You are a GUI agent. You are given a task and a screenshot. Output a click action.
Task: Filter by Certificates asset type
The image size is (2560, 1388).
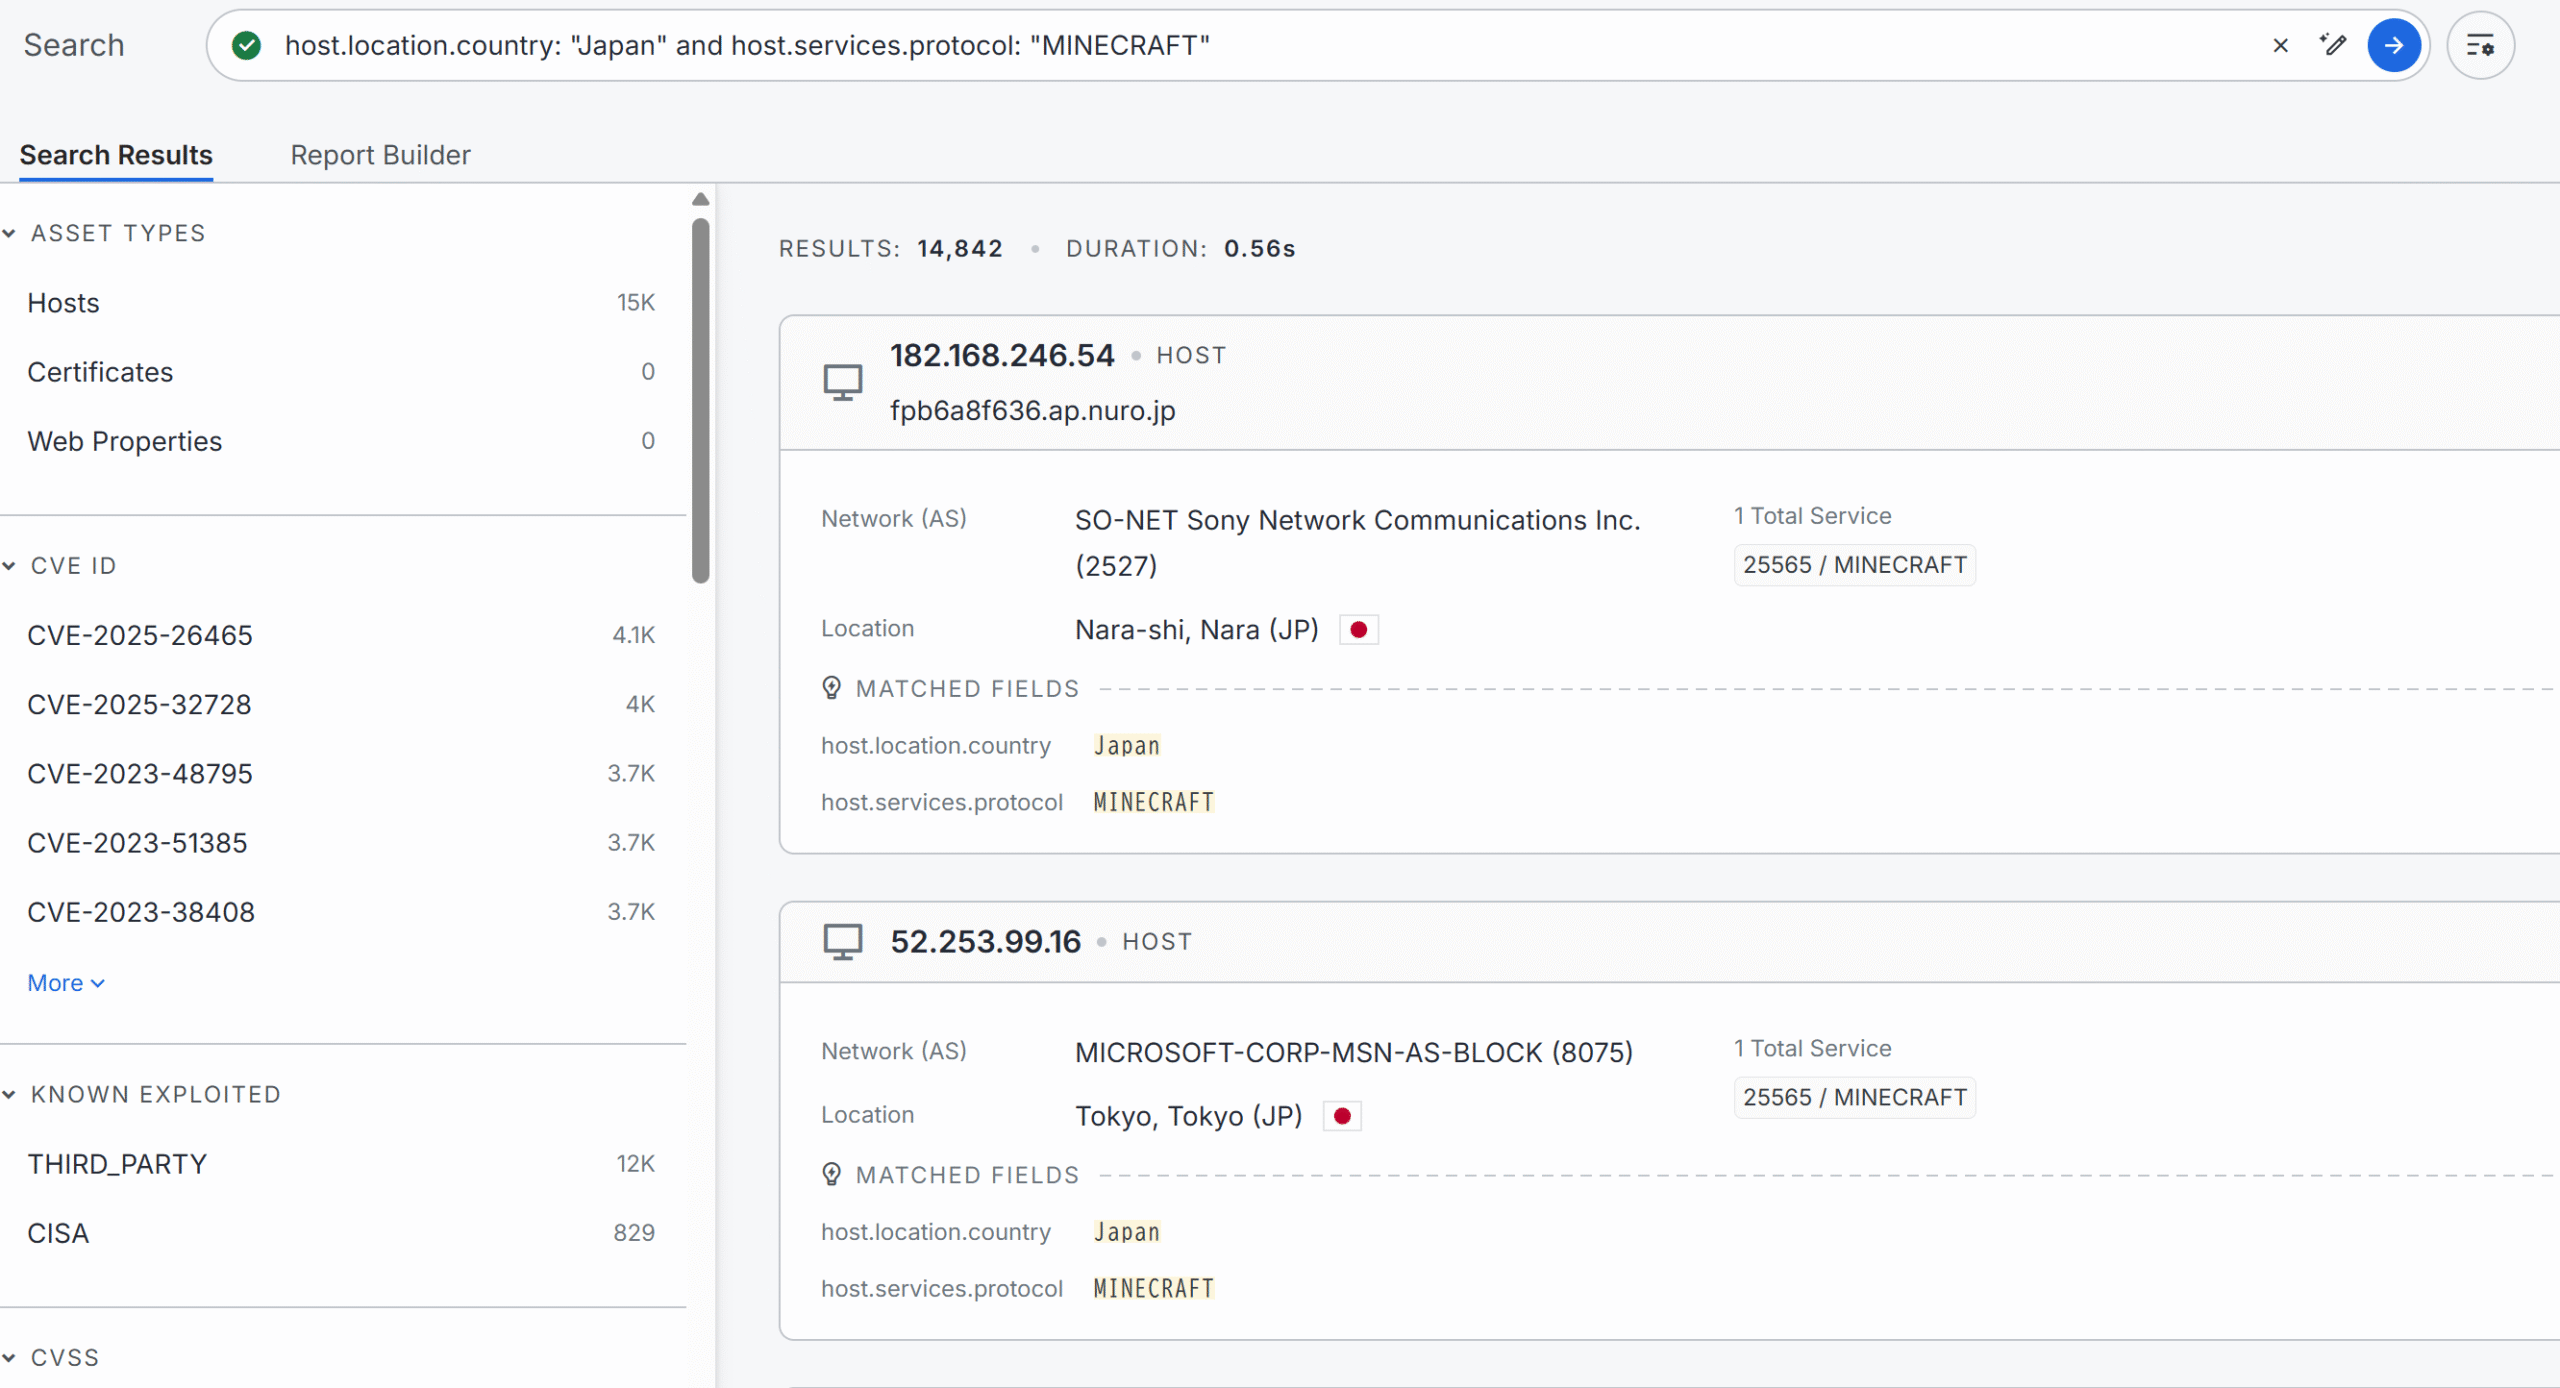(341, 372)
